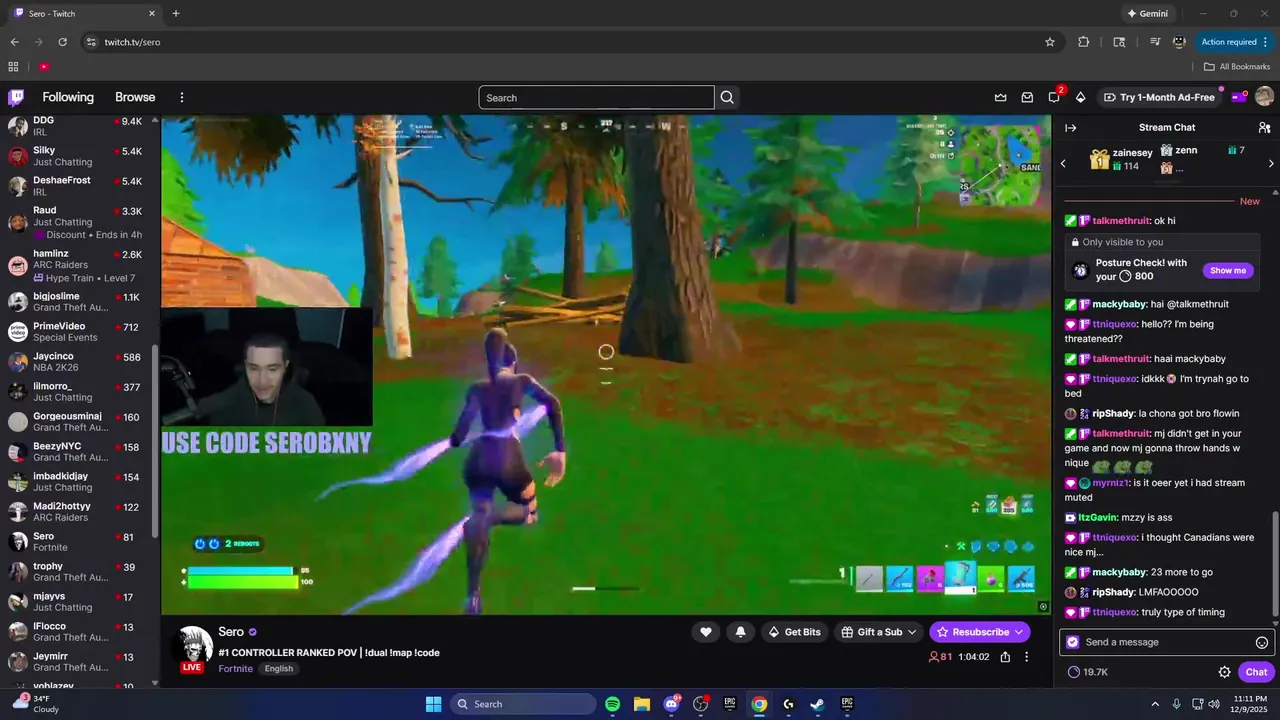Open the Fortnite category link
This screenshot has width=1280, height=720.
[235, 668]
